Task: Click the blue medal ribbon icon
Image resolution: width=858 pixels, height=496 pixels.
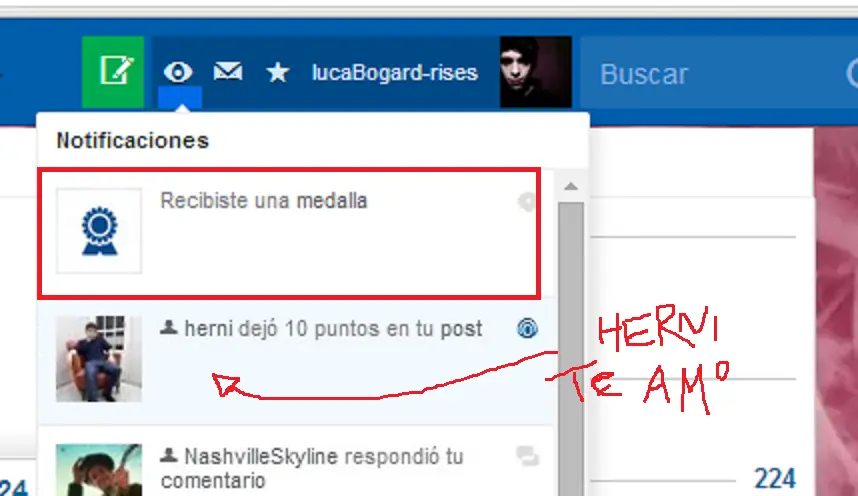Action: [x=100, y=231]
